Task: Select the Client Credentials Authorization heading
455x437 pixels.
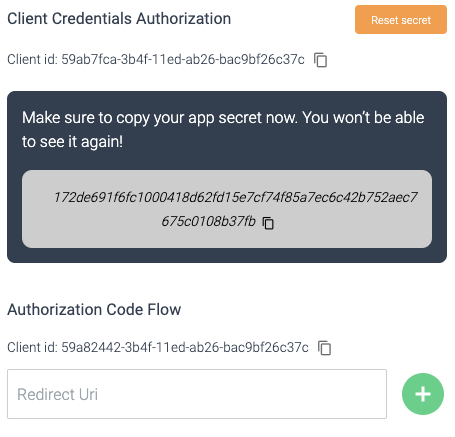Action: pos(119,19)
